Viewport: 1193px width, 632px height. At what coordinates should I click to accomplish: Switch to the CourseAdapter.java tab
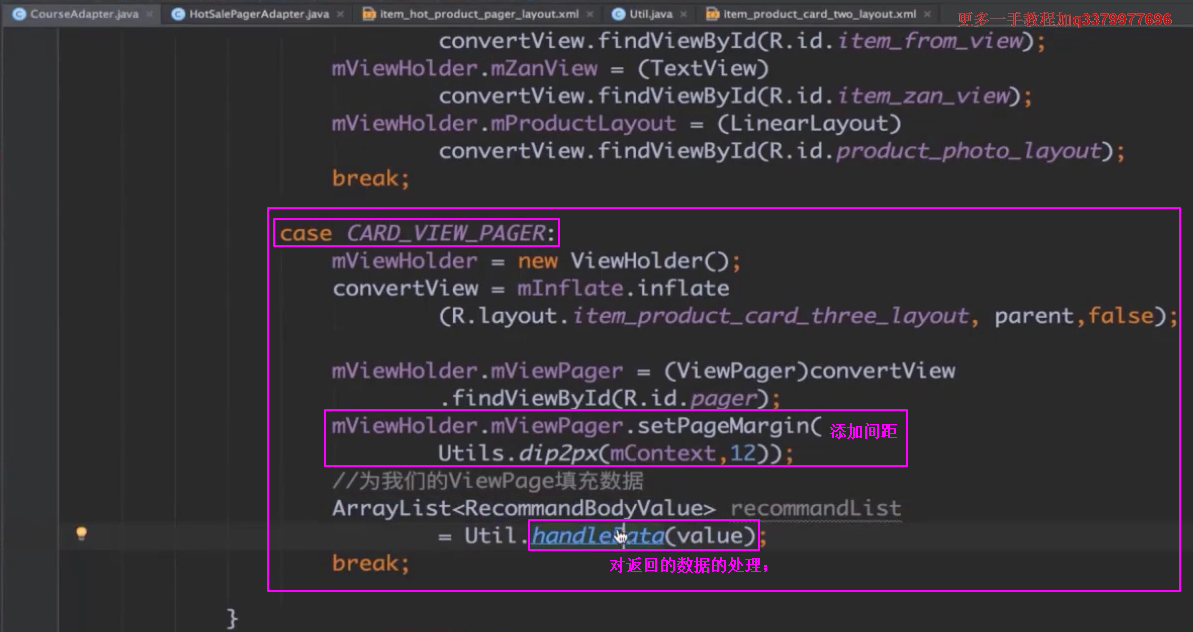pyautogui.click(x=84, y=14)
